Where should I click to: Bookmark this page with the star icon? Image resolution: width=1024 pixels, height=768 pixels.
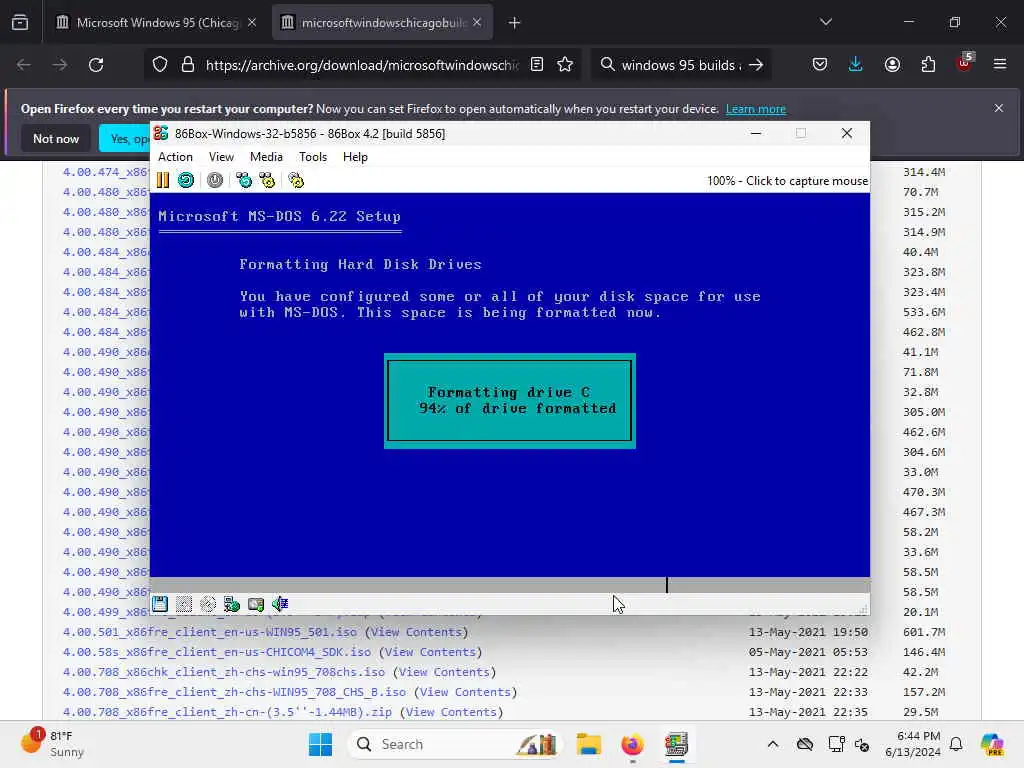pyautogui.click(x=566, y=65)
